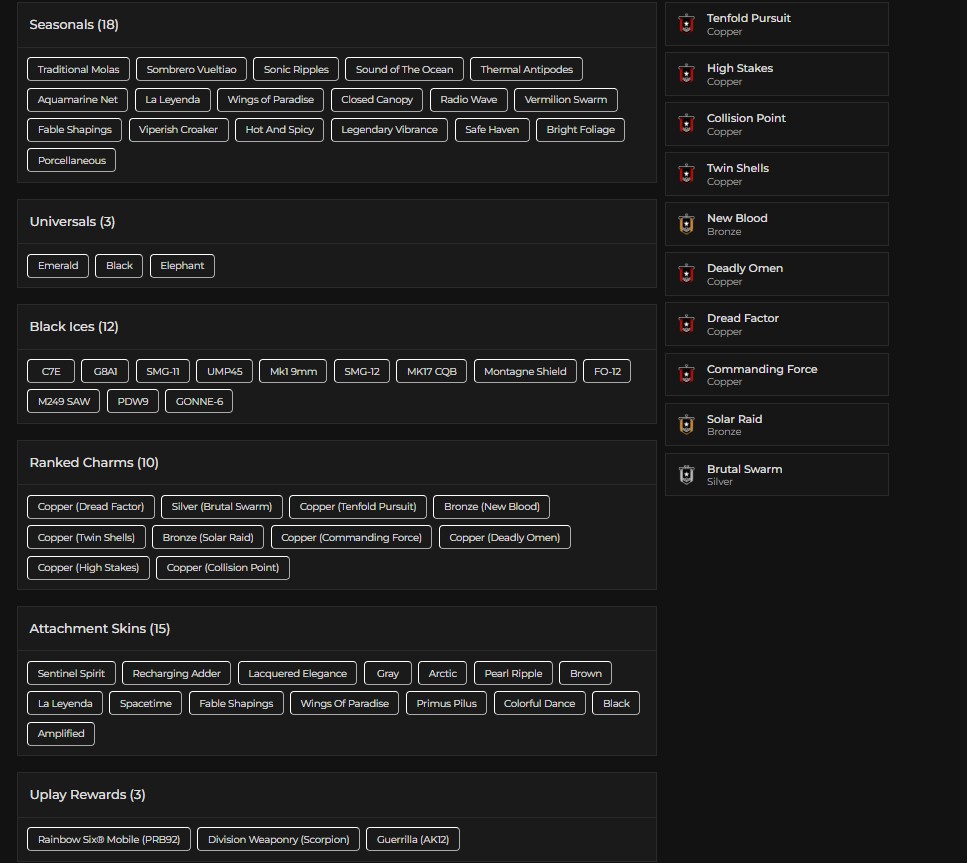Select the Viperish Croaker tag

pyautogui.click(x=178, y=130)
